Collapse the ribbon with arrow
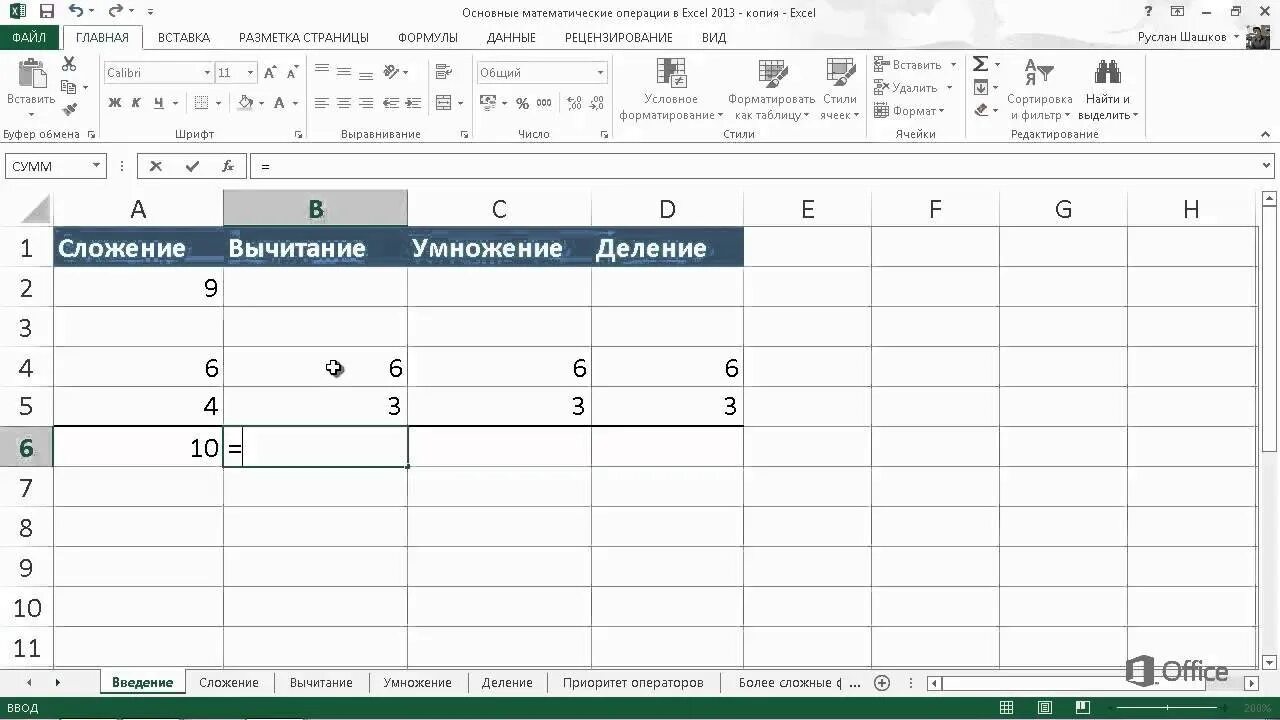The width and height of the screenshot is (1280, 720). tap(1267, 134)
